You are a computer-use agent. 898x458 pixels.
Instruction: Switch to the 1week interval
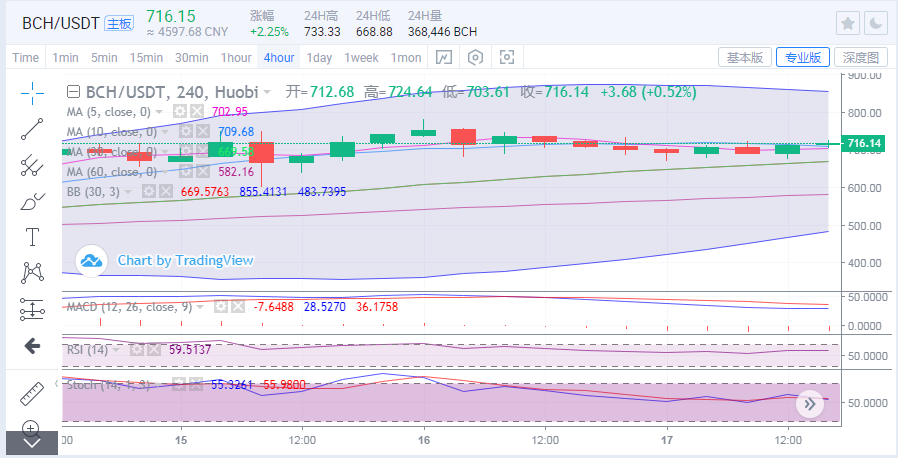coord(361,57)
